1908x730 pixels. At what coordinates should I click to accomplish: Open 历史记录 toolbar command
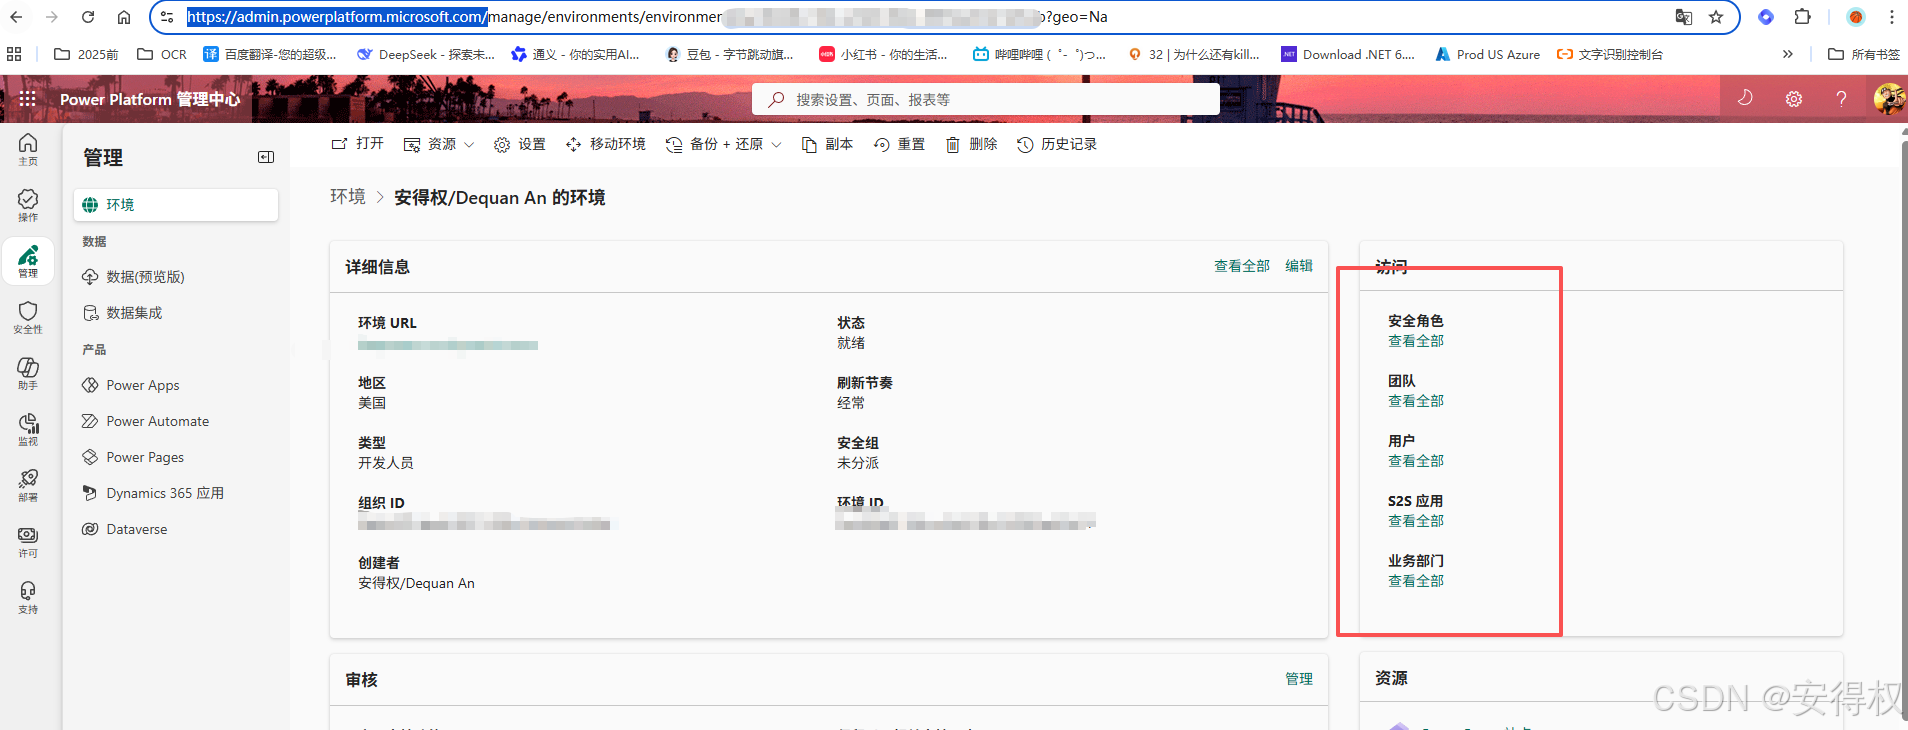click(x=1057, y=144)
